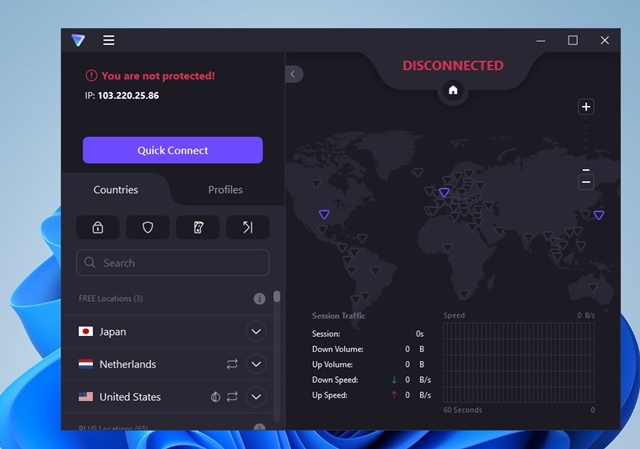
Task: Click the IP address 103.220.25.86
Action: [129, 96]
